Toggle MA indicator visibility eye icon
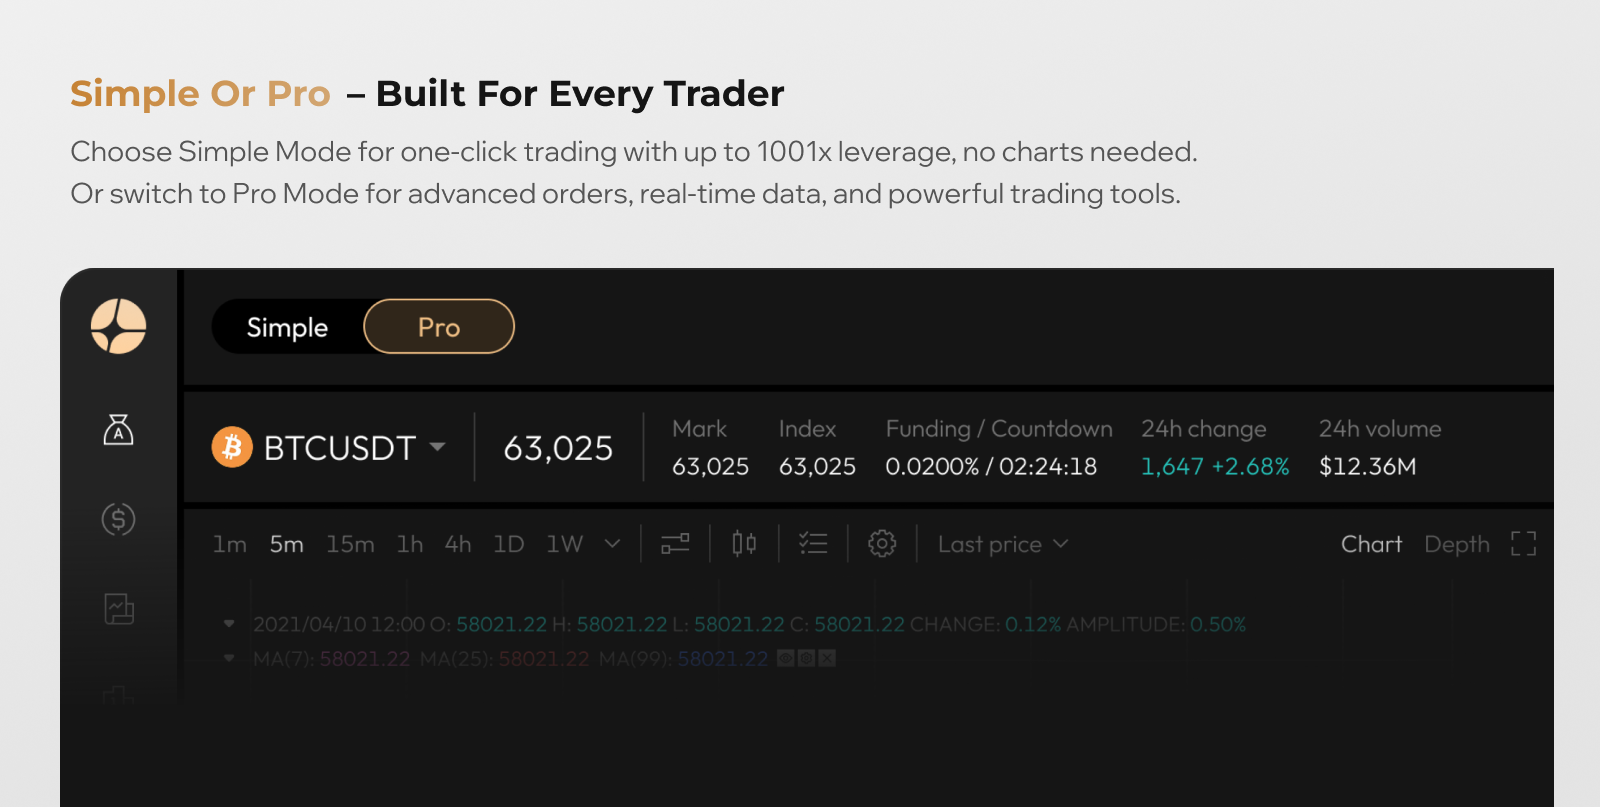1600x807 pixels. tap(785, 659)
